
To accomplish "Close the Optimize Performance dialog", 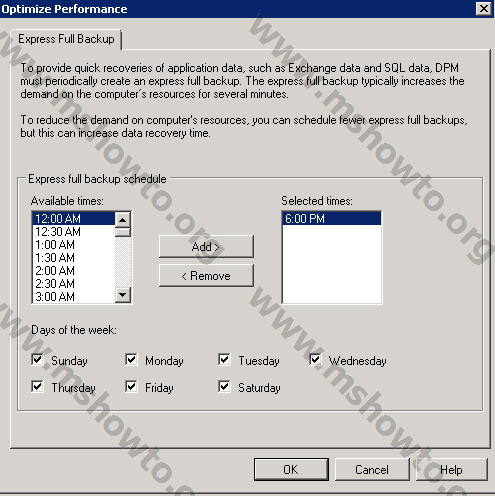I will point(484,8).
